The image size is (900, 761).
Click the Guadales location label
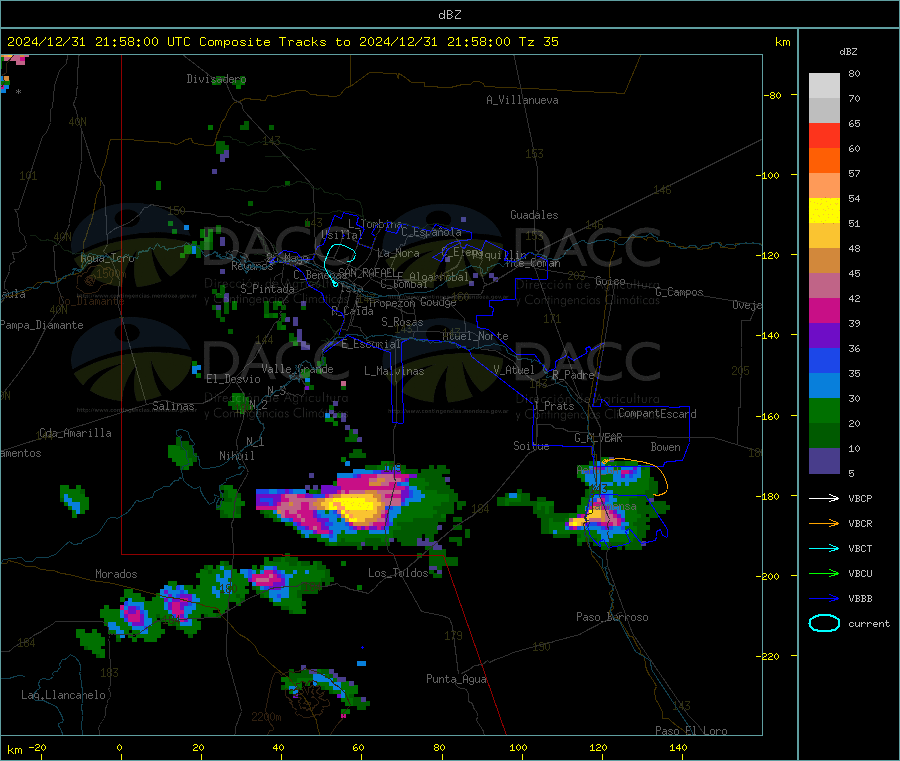534,215
